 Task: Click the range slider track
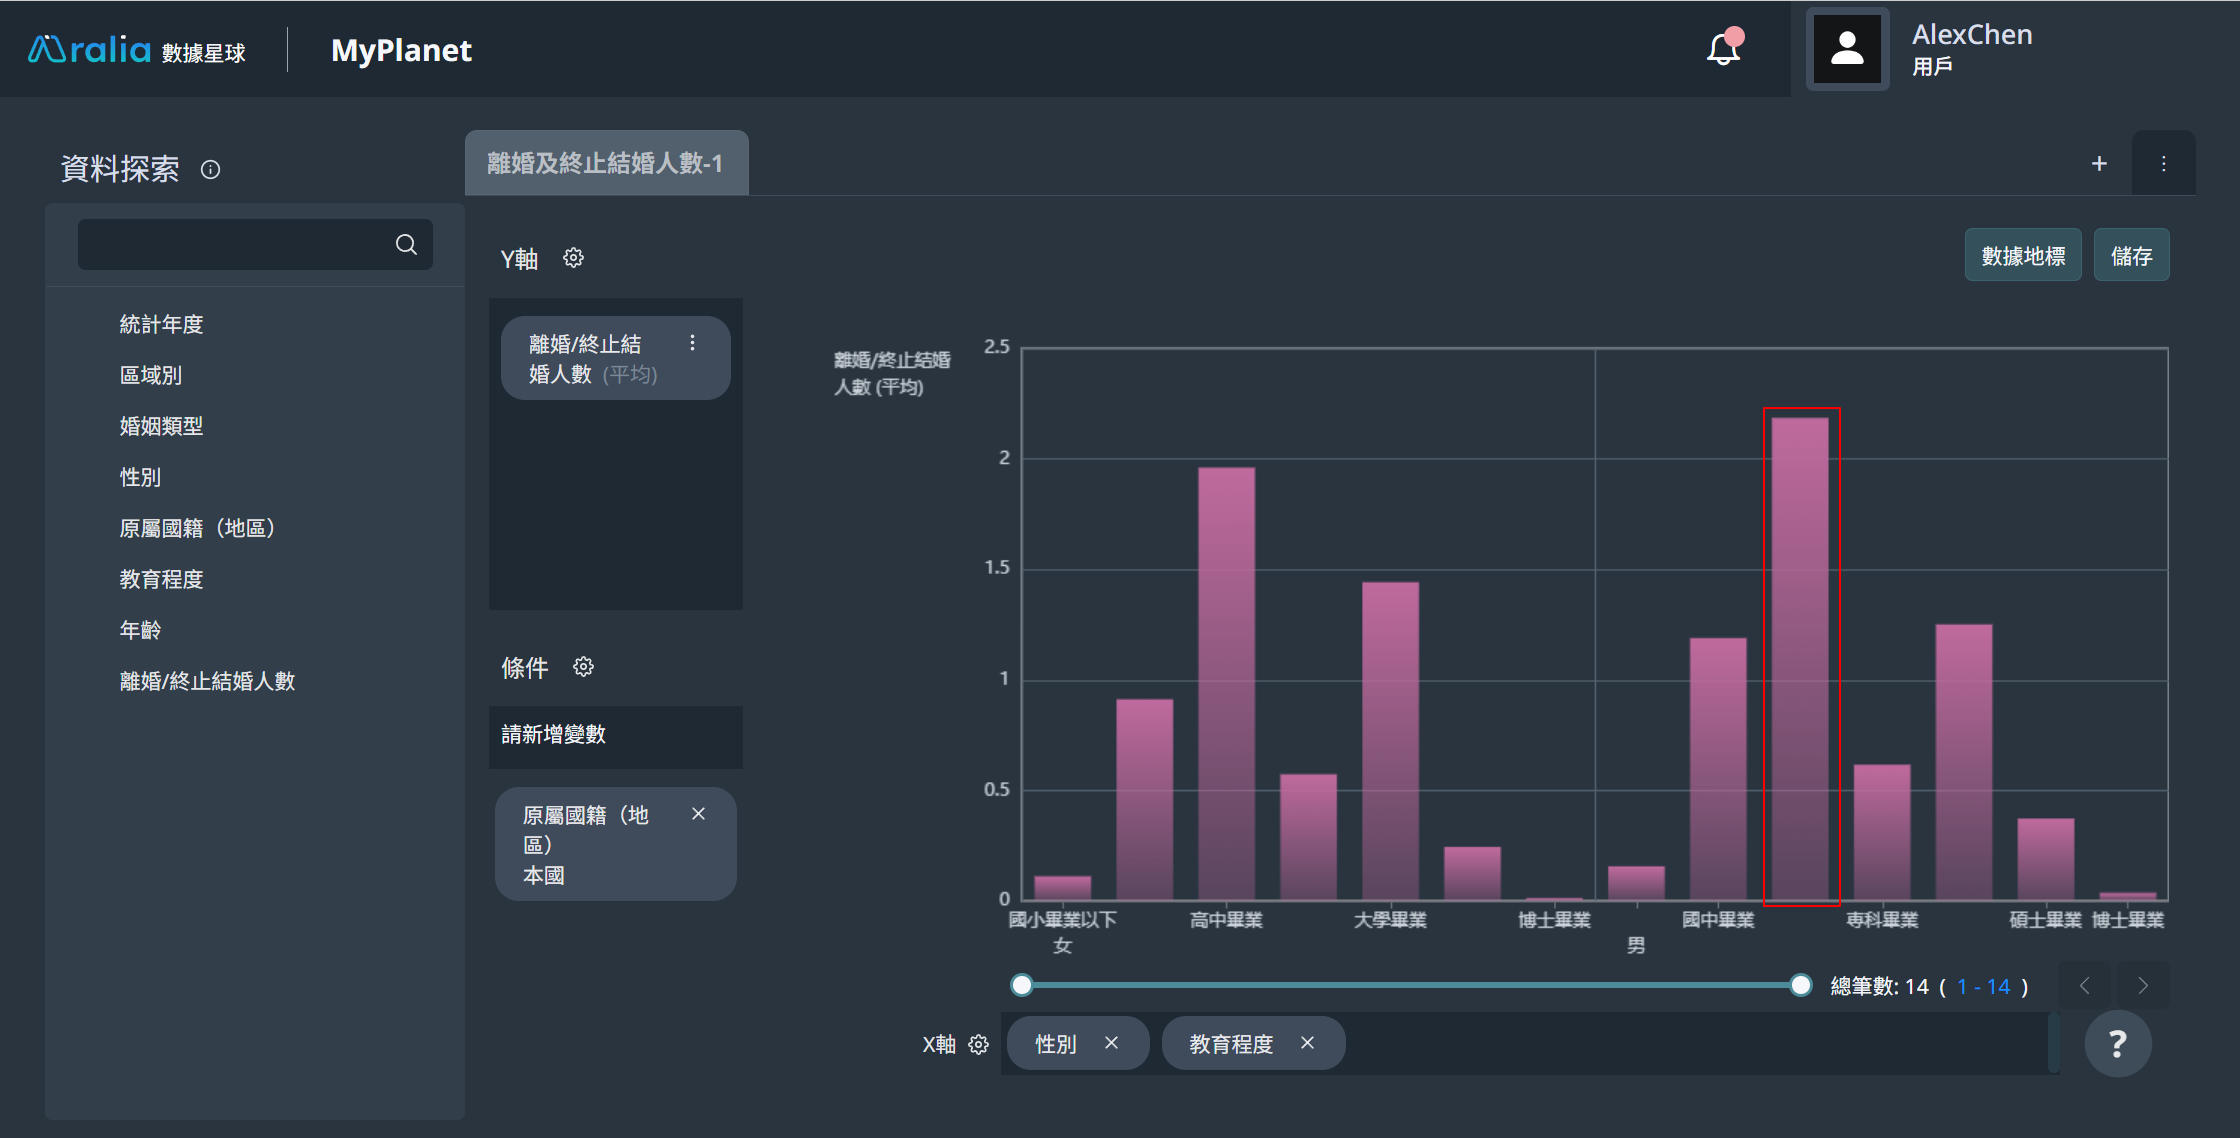coord(1411,985)
